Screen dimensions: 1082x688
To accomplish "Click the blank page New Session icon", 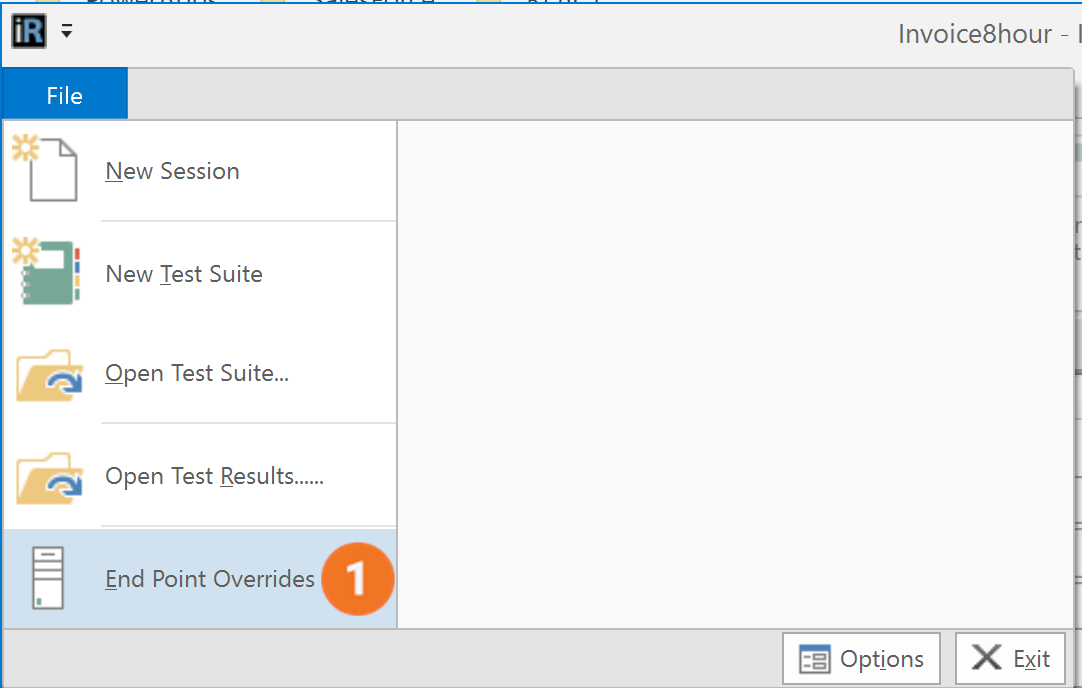I will coord(46,170).
